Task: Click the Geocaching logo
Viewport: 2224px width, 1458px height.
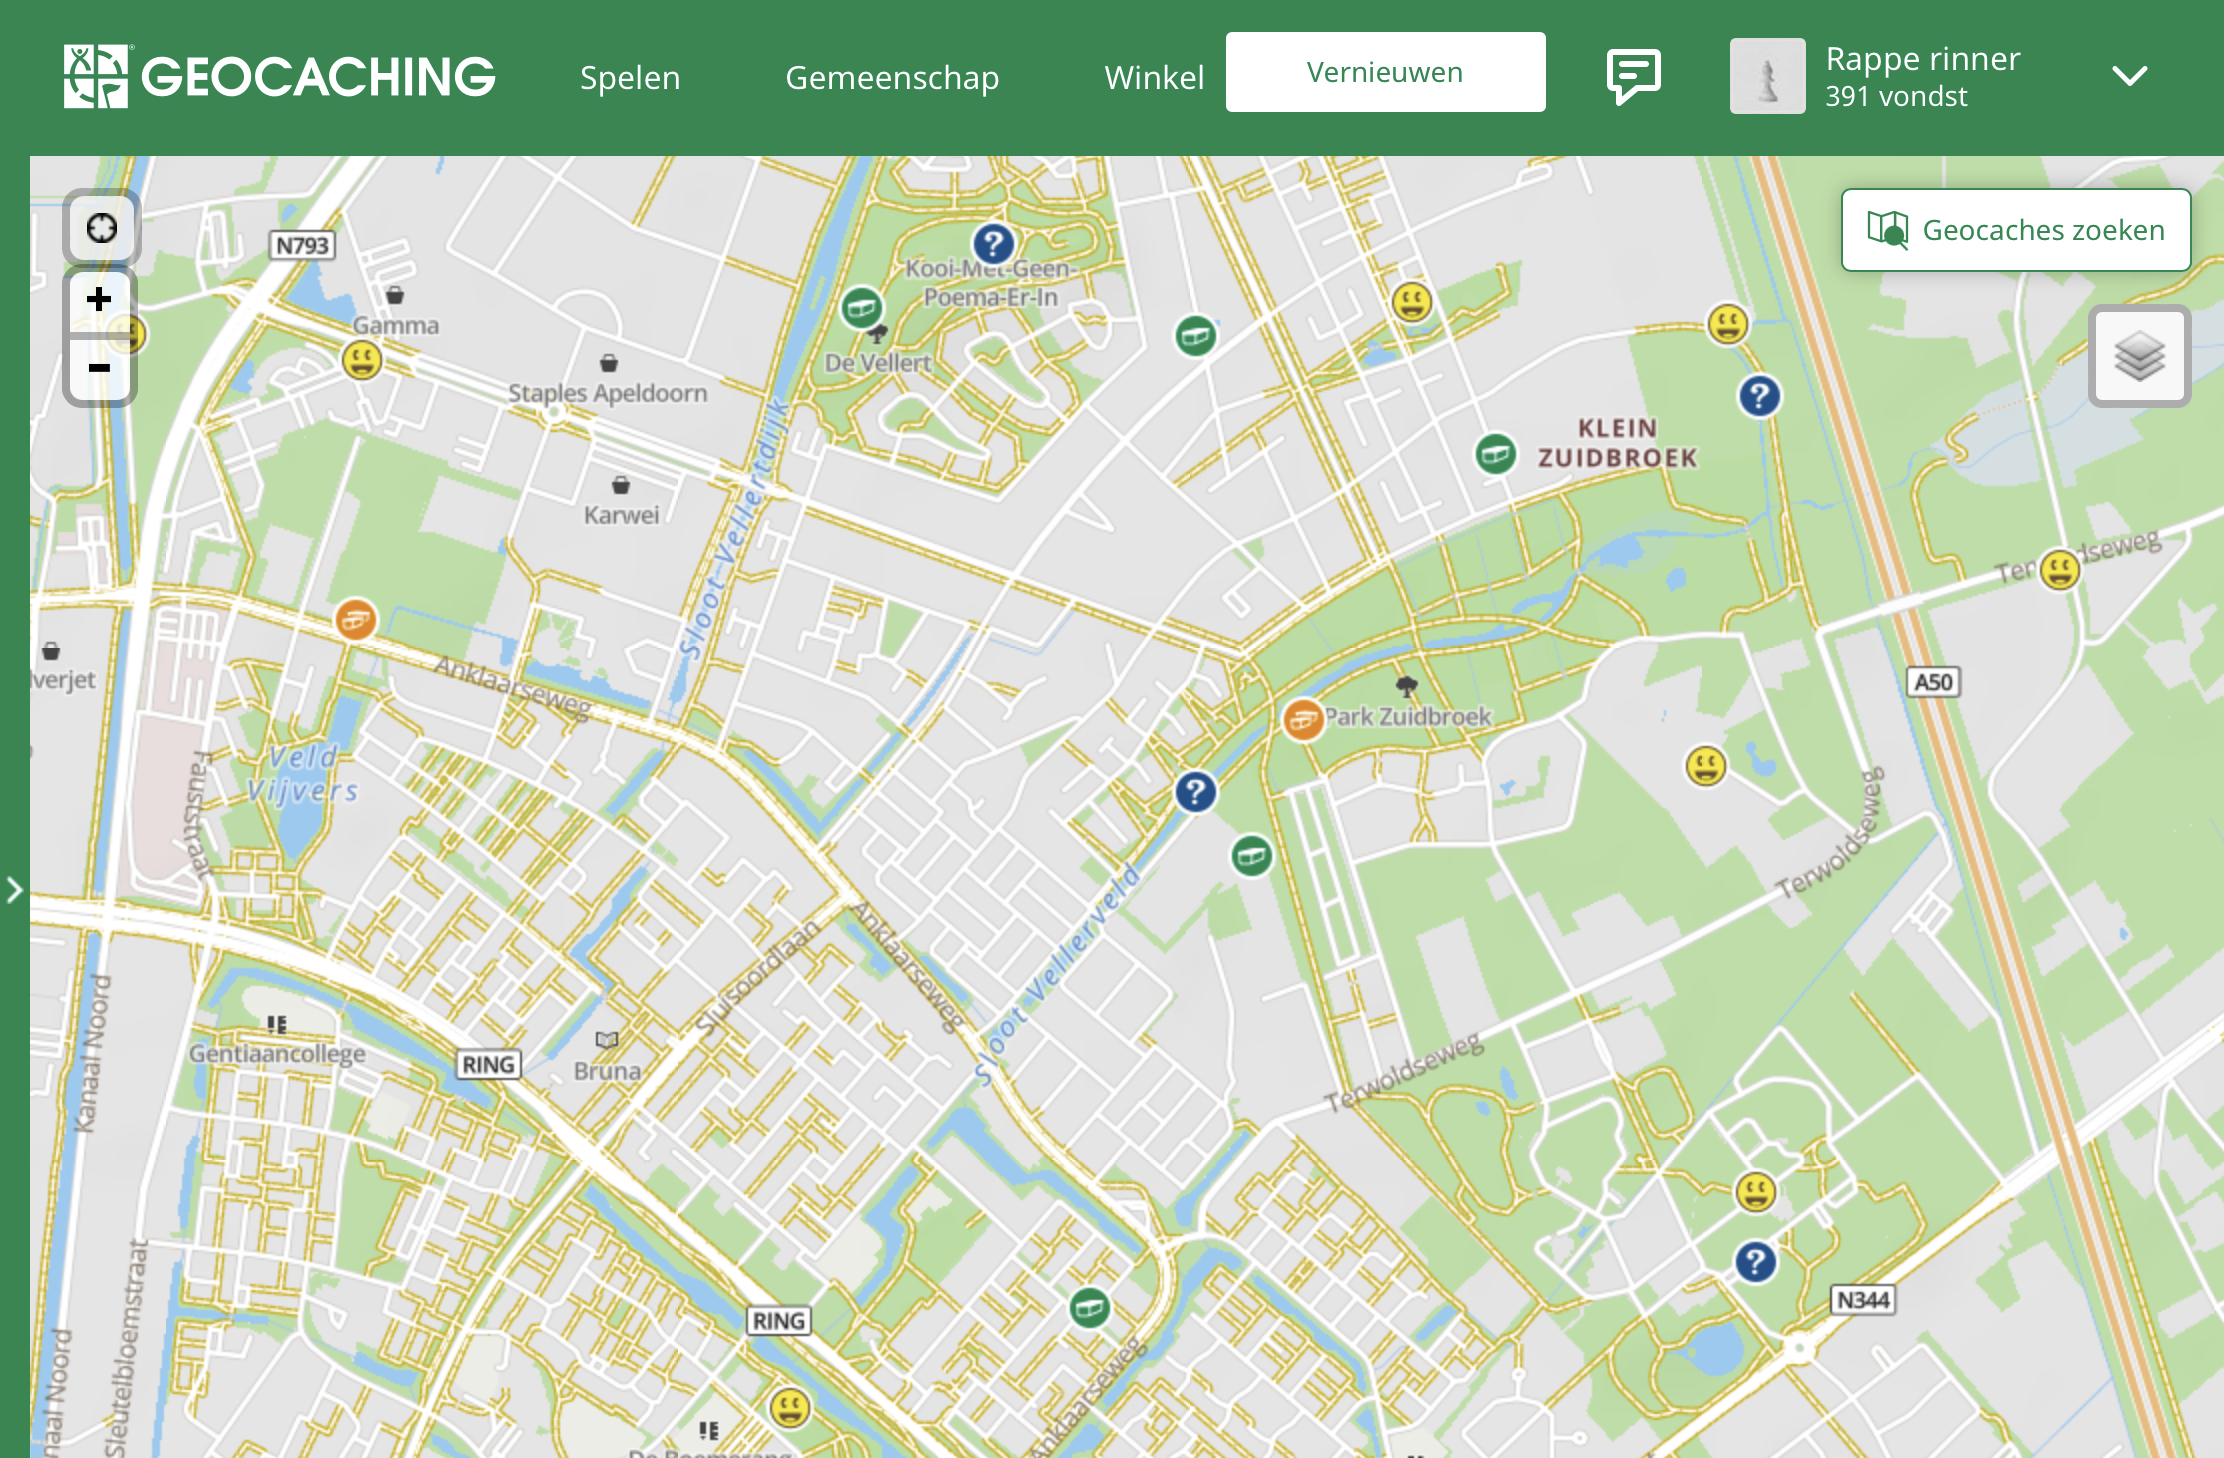Action: point(279,76)
